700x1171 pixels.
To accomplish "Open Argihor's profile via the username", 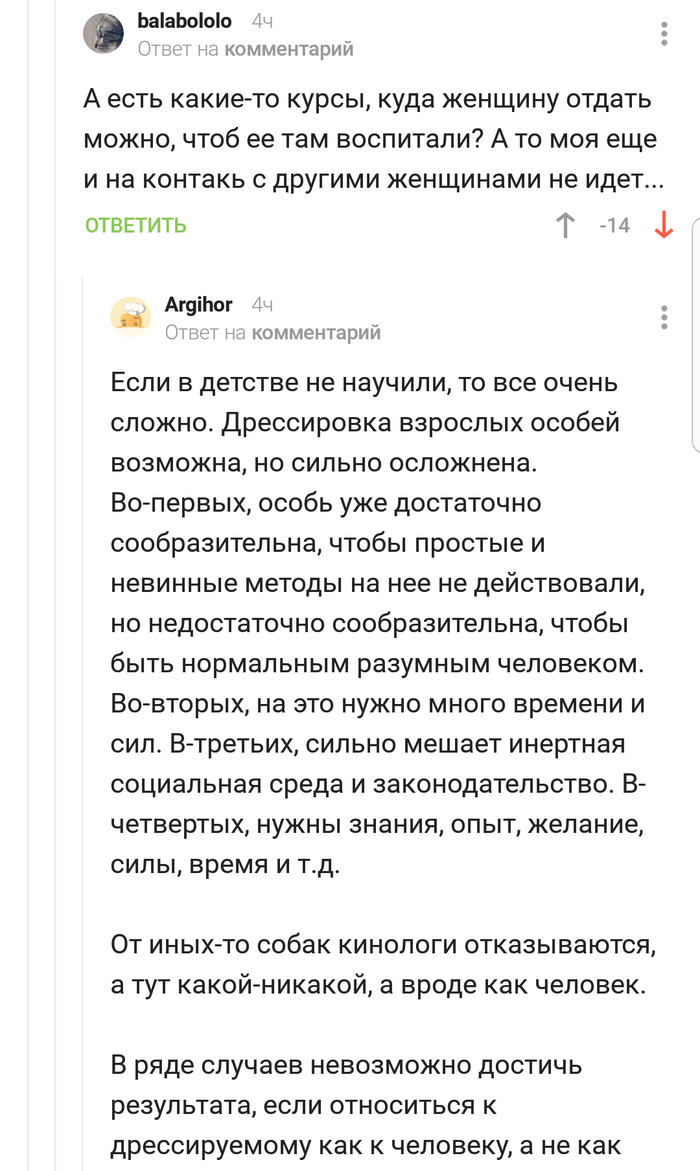I will point(198,304).
